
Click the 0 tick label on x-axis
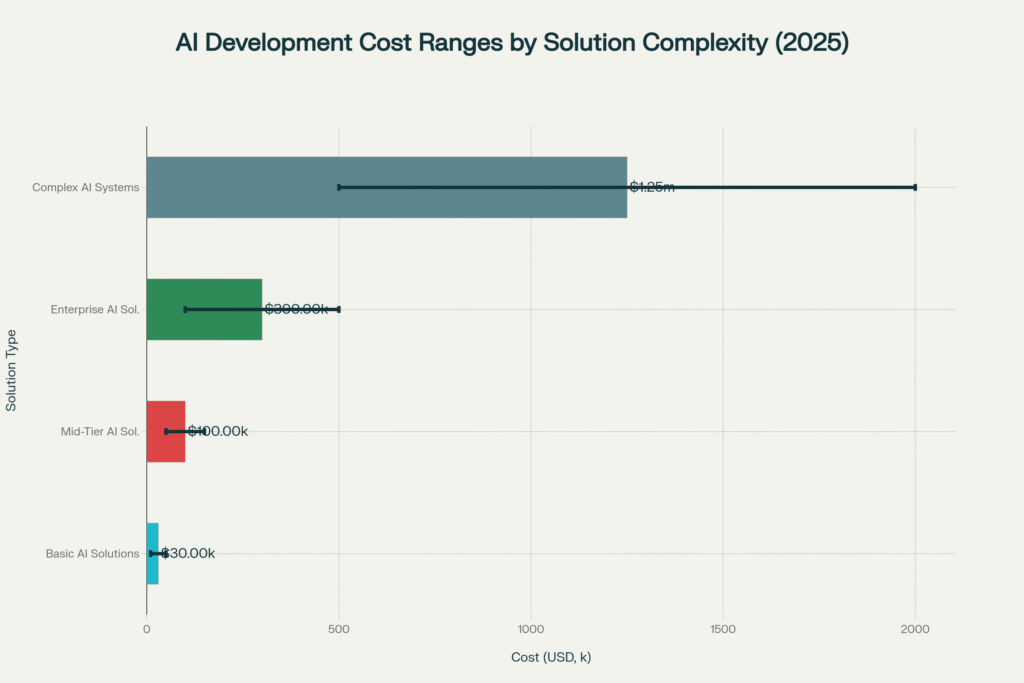tap(147, 628)
